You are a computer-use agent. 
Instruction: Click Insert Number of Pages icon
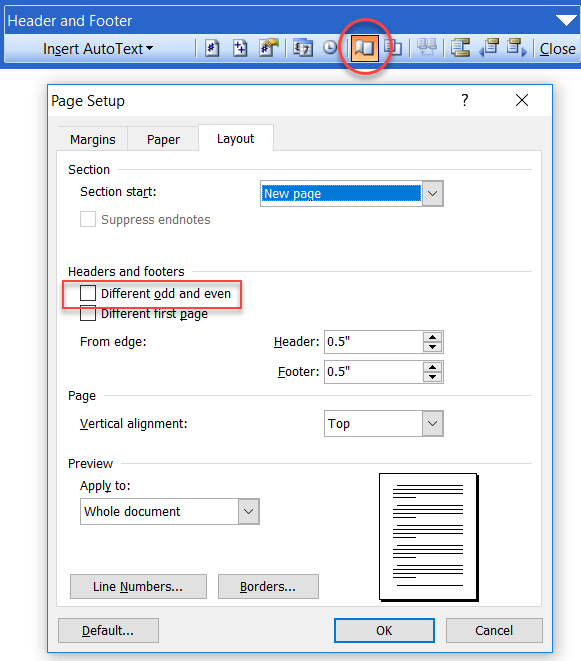(x=240, y=48)
